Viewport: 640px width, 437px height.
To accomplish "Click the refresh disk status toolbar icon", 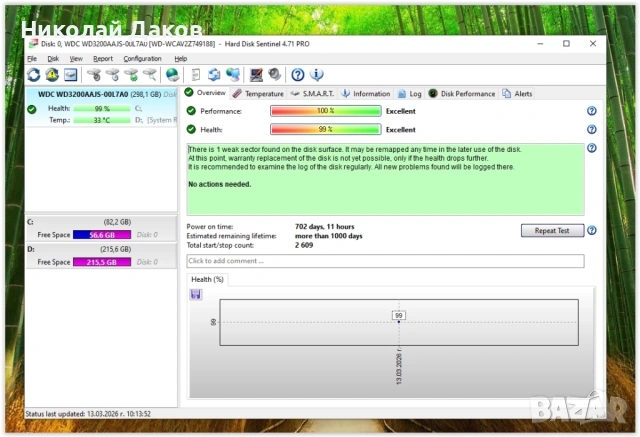I will [x=34, y=75].
